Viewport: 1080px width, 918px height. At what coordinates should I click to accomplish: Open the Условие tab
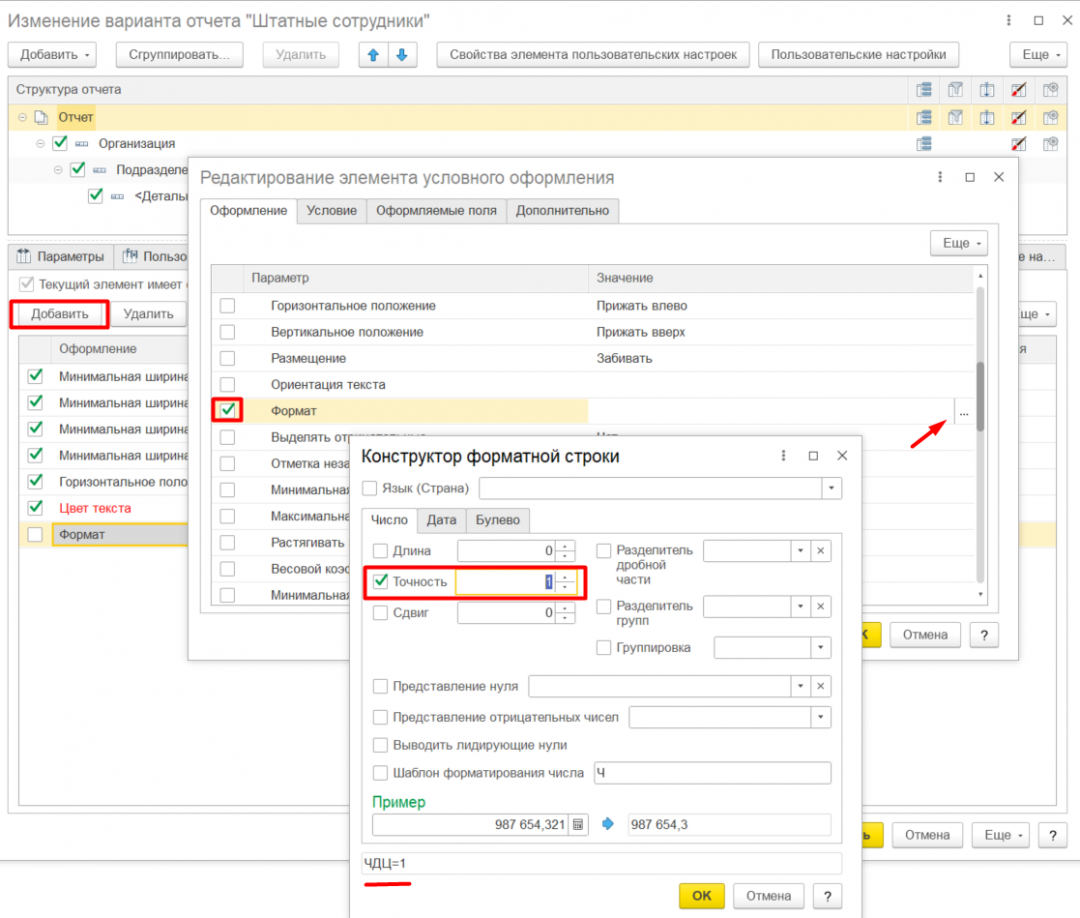331,211
